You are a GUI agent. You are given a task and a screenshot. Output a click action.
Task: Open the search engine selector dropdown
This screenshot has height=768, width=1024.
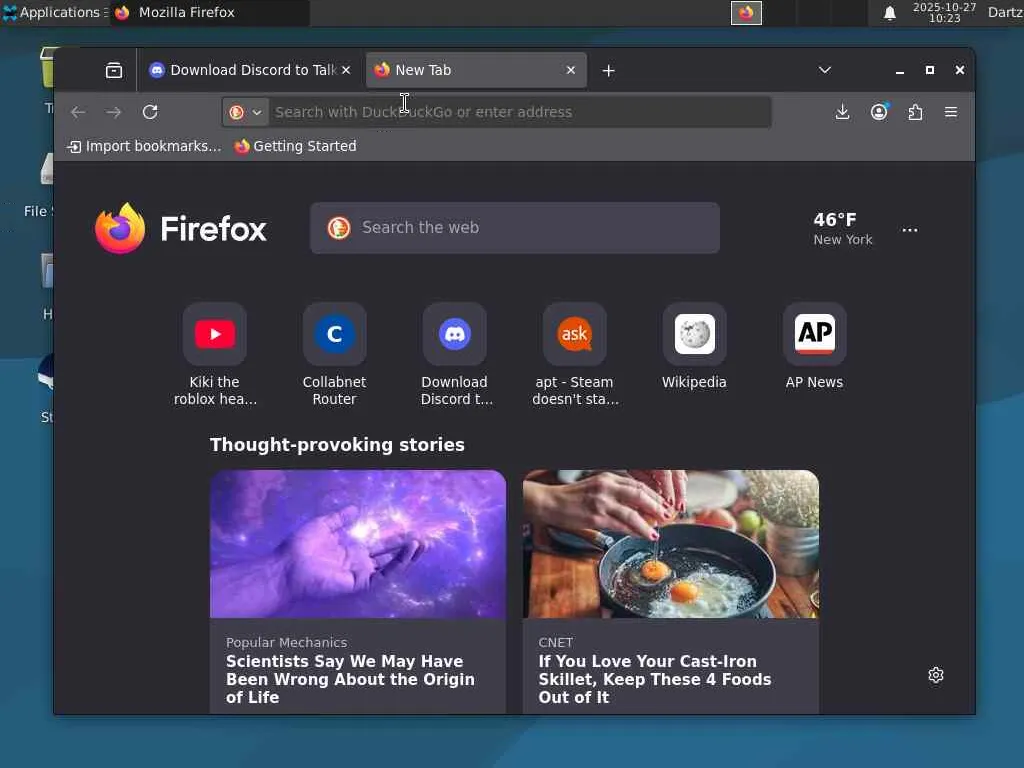[246, 112]
